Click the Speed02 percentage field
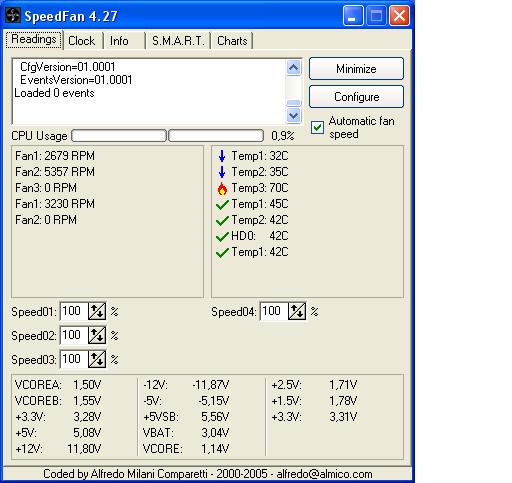Viewport: 512px width, 483px height. (74, 335)
